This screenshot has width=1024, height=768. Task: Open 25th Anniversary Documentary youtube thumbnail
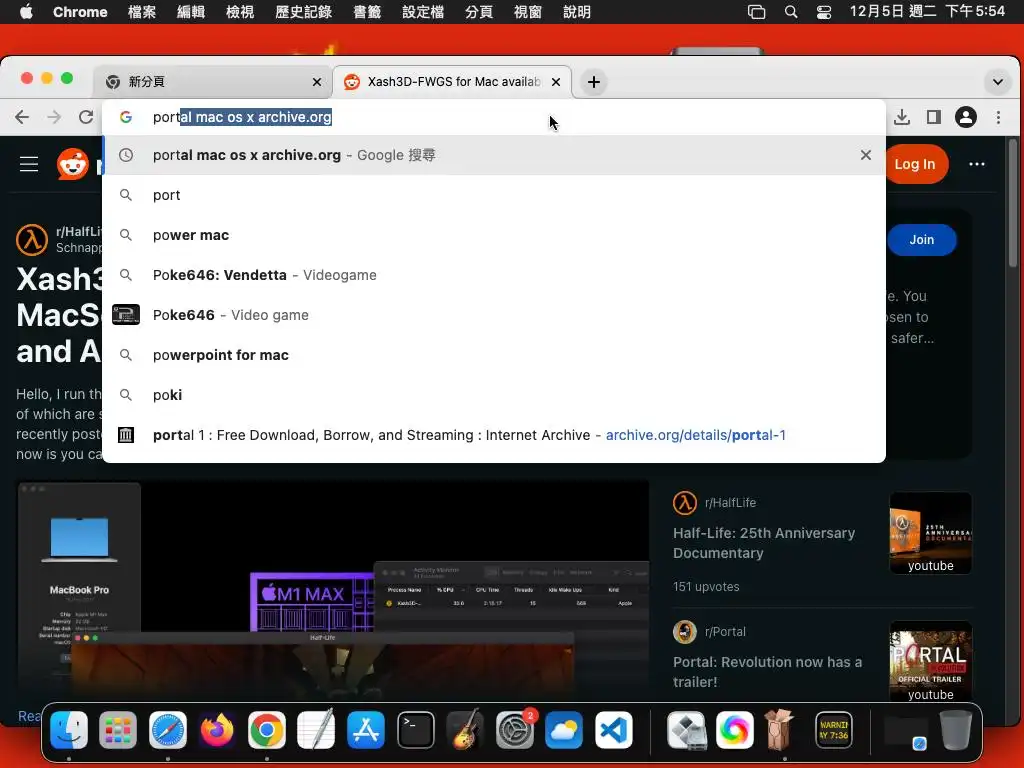(931, 533)
